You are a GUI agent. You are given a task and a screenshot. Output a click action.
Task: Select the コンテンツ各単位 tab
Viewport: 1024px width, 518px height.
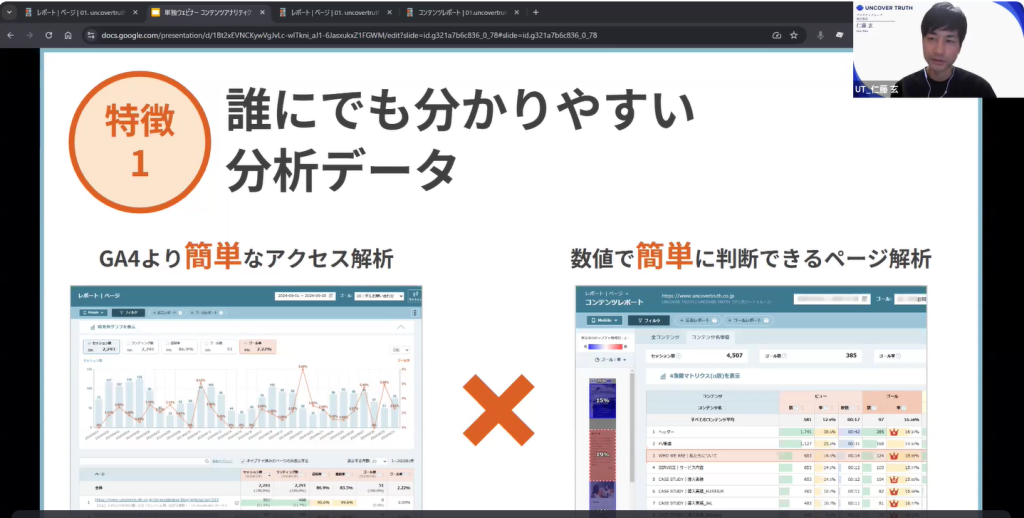click(710, 338)
